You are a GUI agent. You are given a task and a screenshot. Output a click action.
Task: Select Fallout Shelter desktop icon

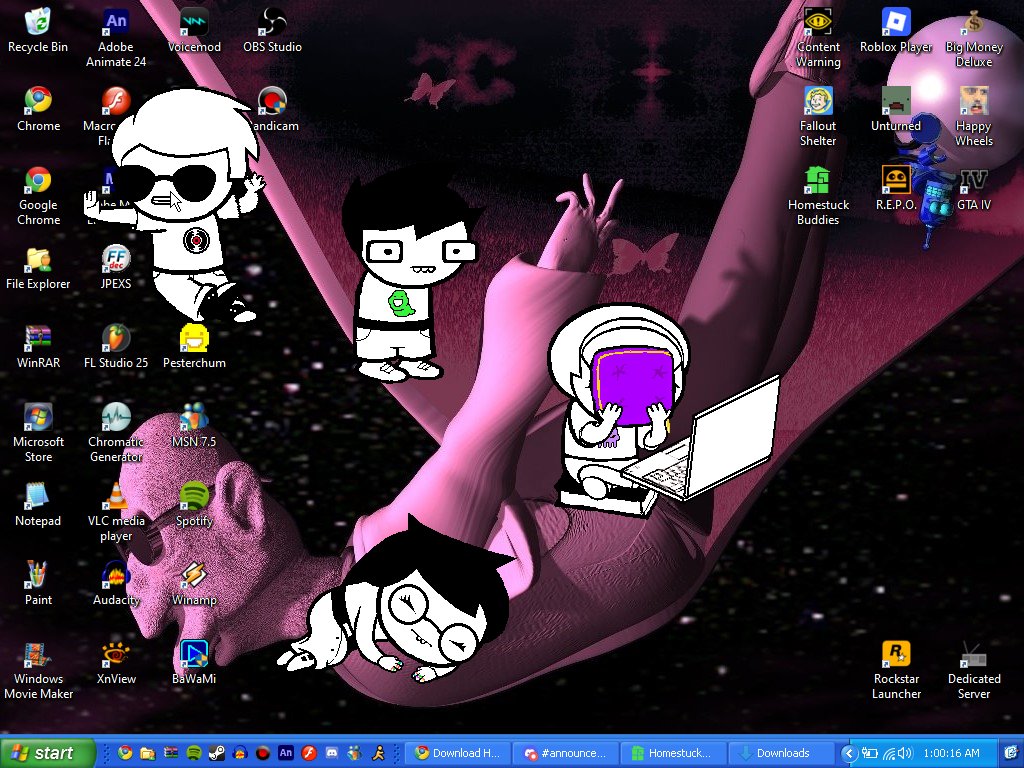pyautogui.click(x=818, y=116)
